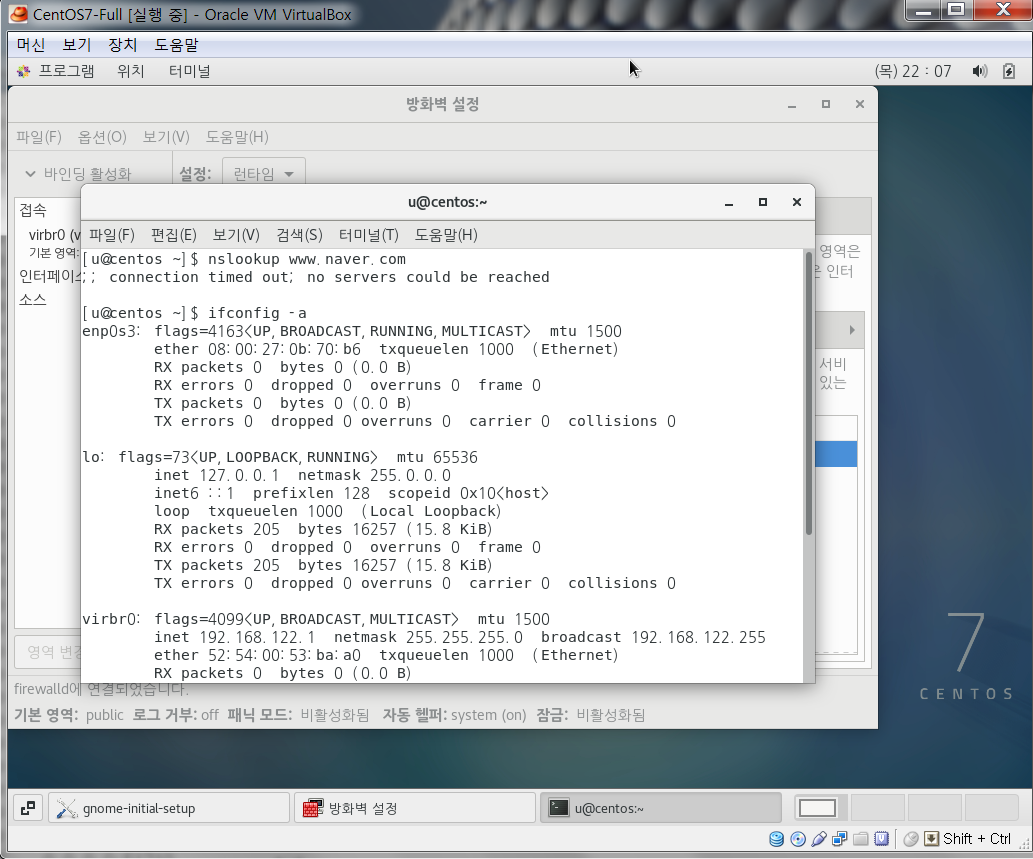
Task: Click the terminal icon in taskbar
Action: click(559, 808)
